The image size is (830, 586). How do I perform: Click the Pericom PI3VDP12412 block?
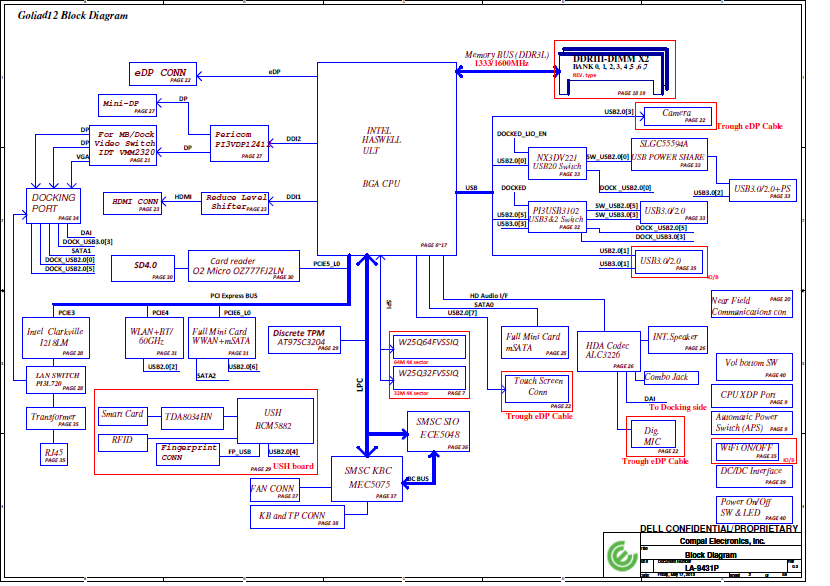click(239, 143)
